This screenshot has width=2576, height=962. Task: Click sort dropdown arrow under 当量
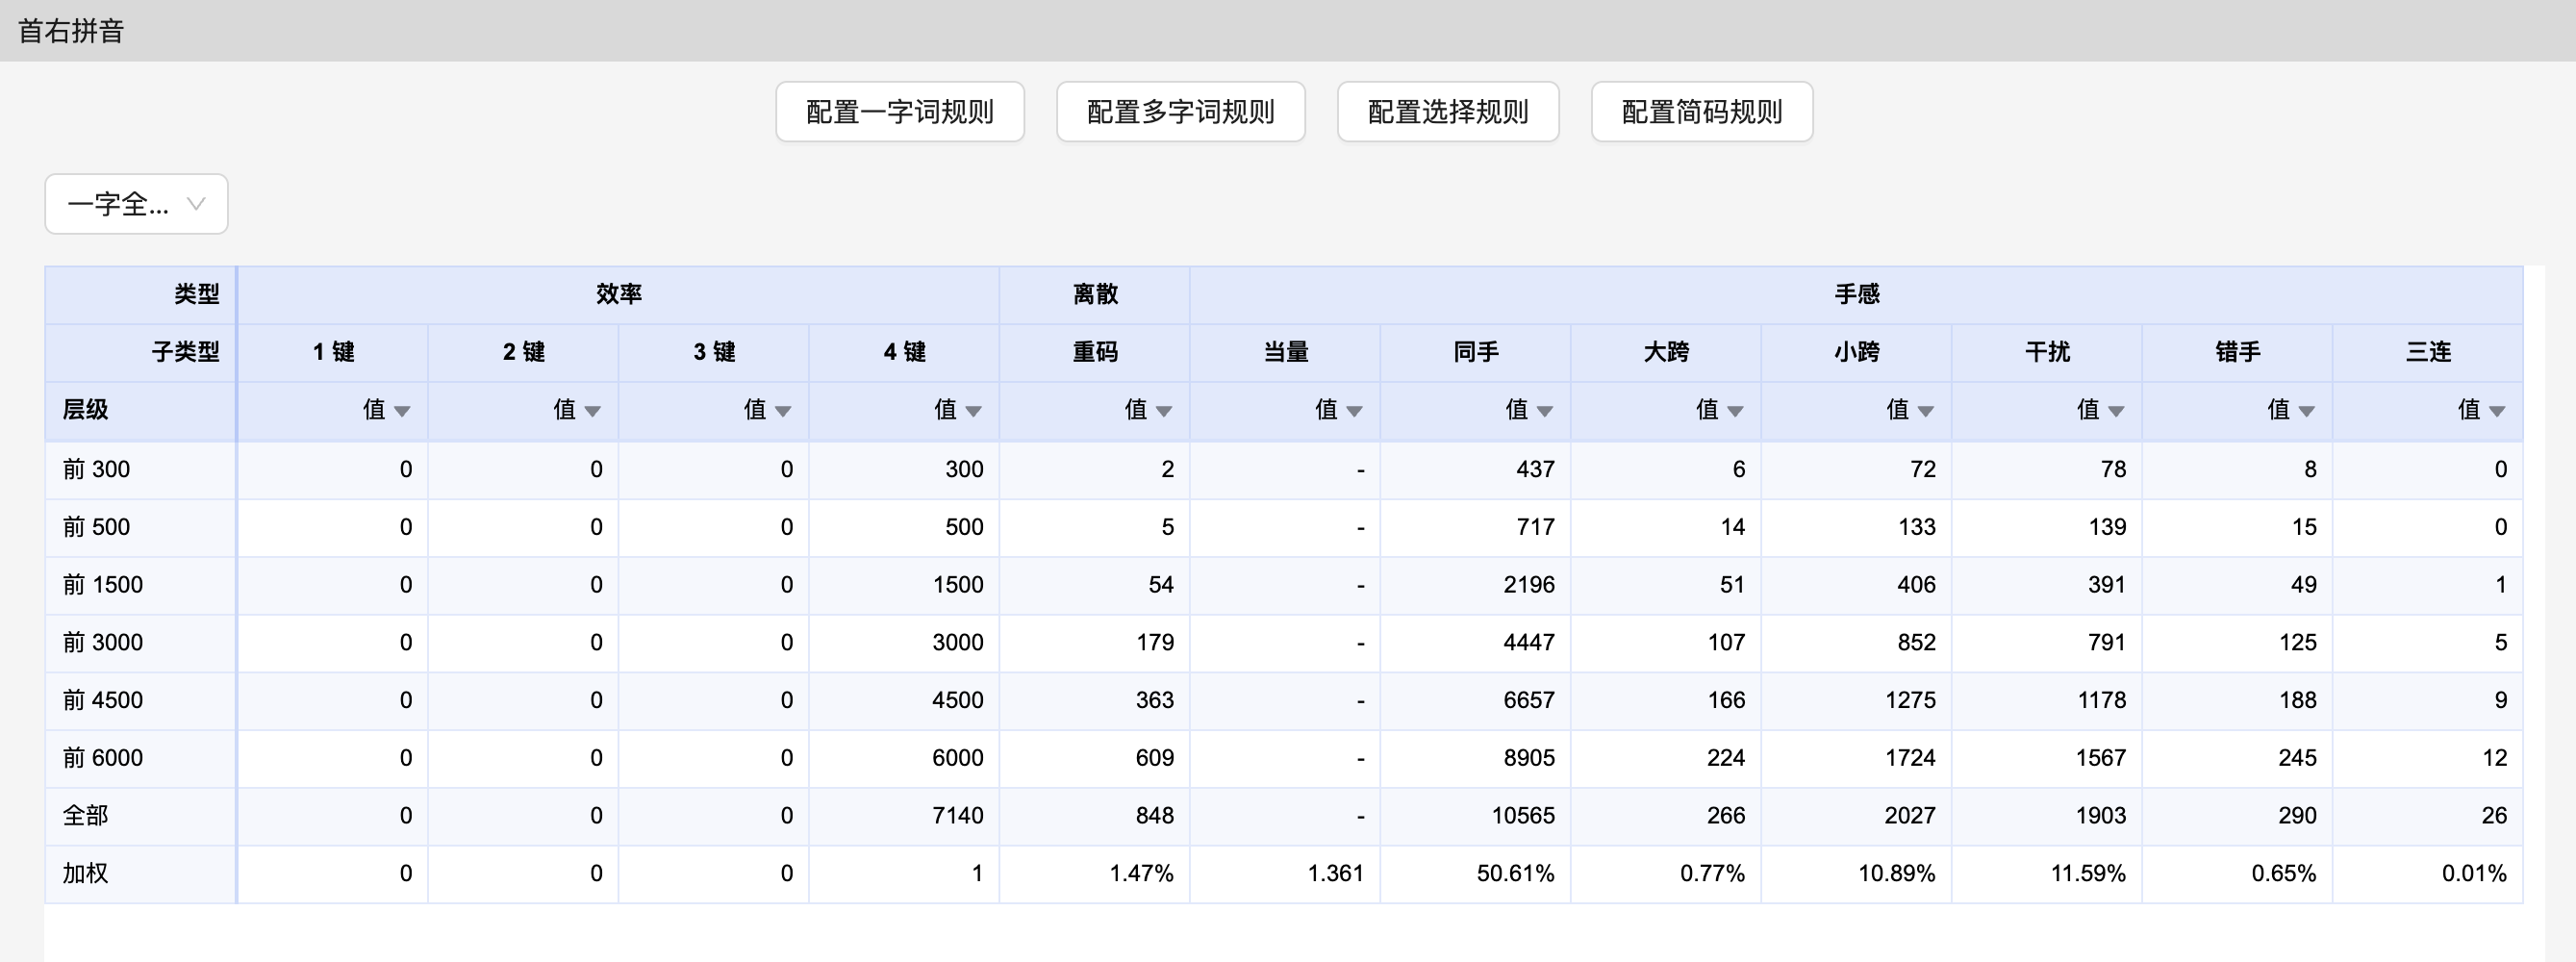coord(1354,411)
